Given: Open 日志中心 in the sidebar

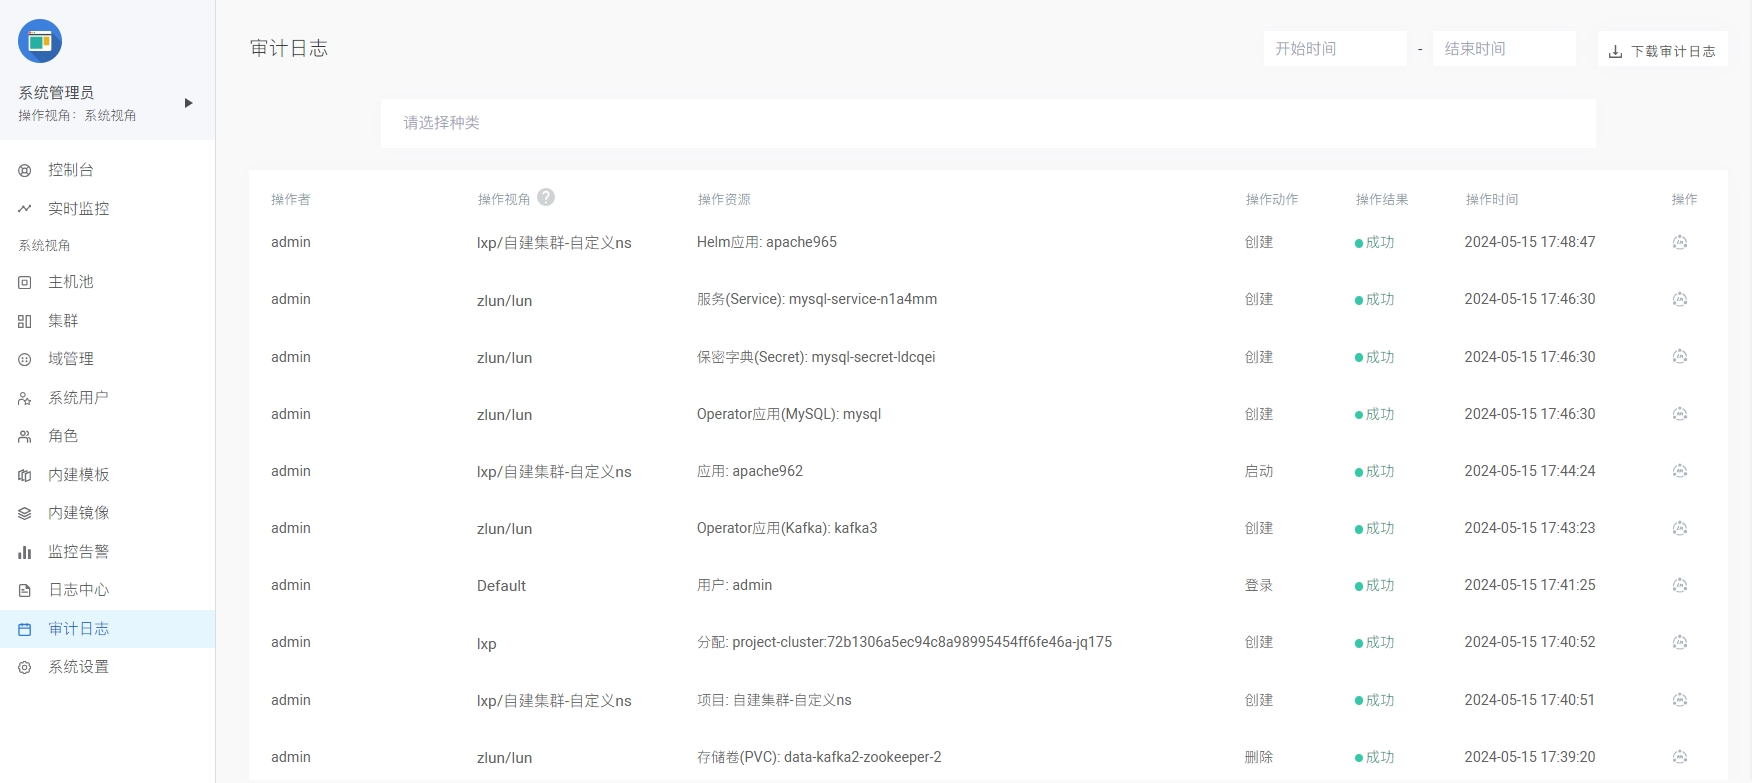Looking at the screenshot, I should pos(78,590).
